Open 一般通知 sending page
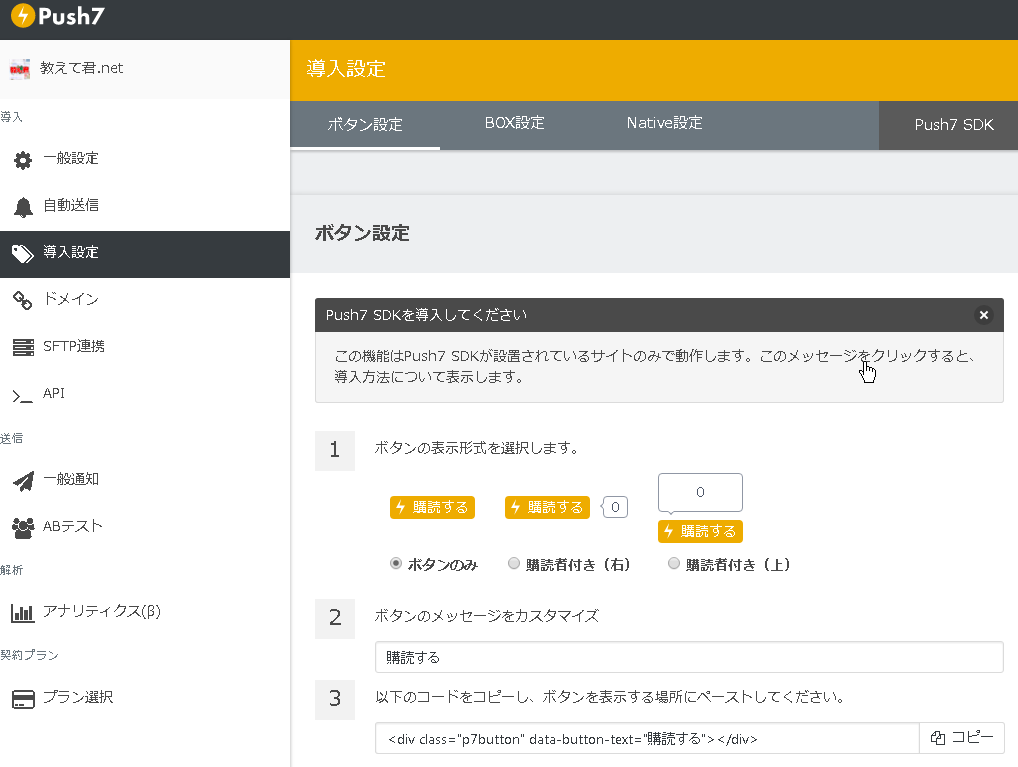The width and height of the screenshot is (1018, 767). 145,479
